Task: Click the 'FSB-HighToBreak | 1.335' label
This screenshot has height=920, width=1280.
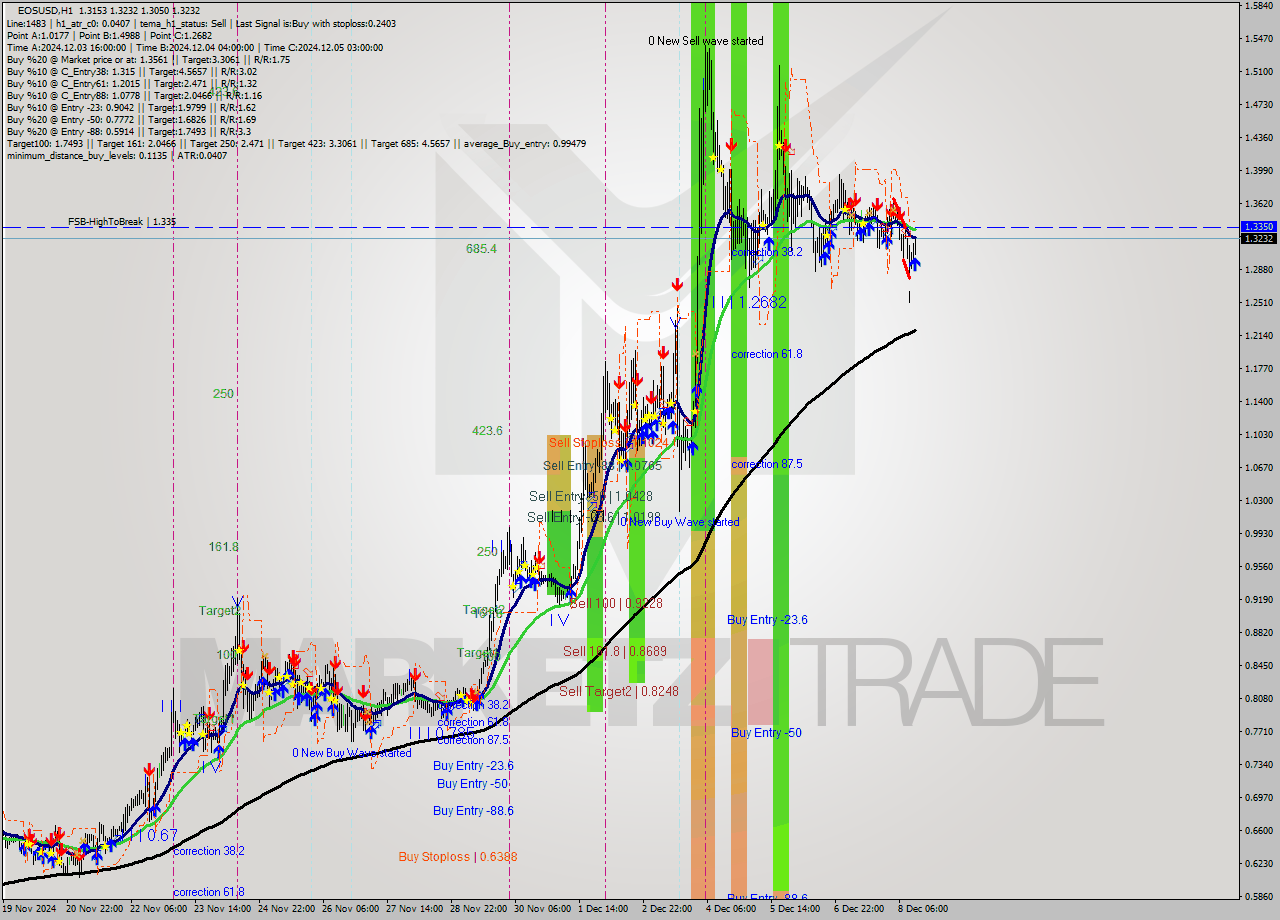Action: tap(121, 221)
